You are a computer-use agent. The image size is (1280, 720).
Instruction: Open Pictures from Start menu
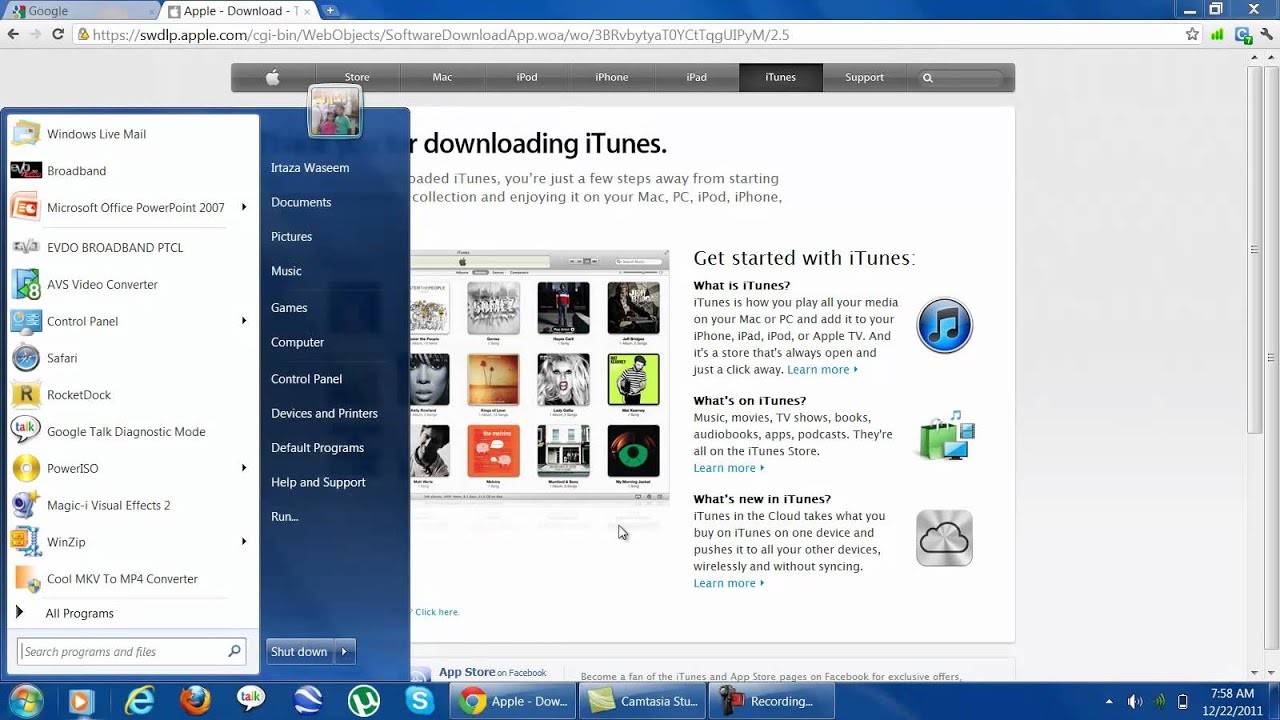(291, 237)
